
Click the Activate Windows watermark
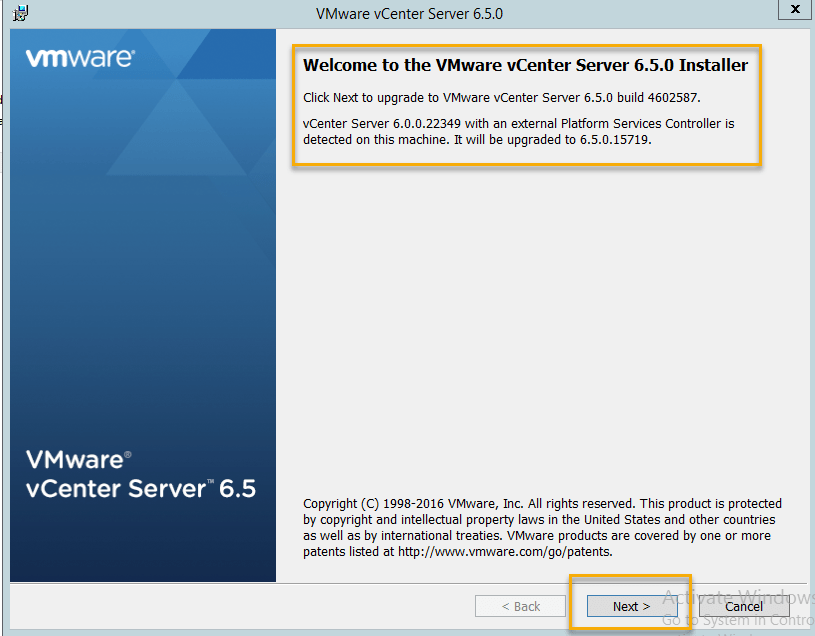click(x=738, y=599)
